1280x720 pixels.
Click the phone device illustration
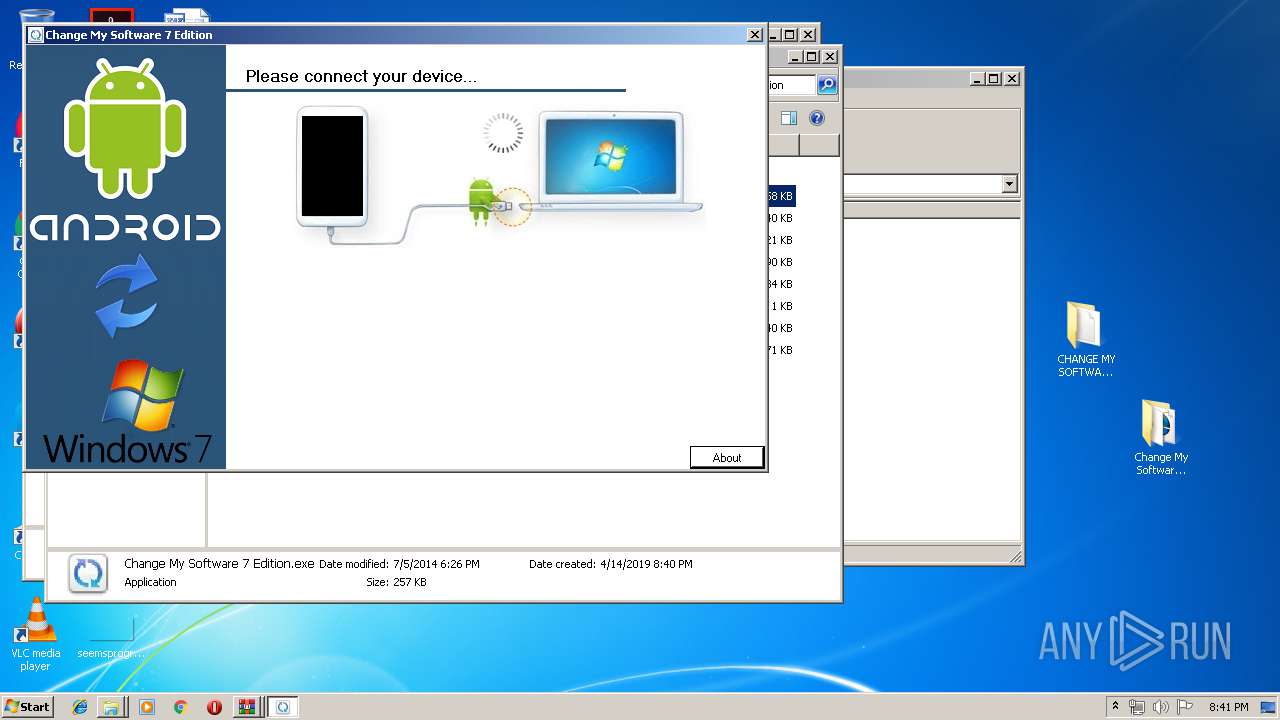tap(333, 168)
